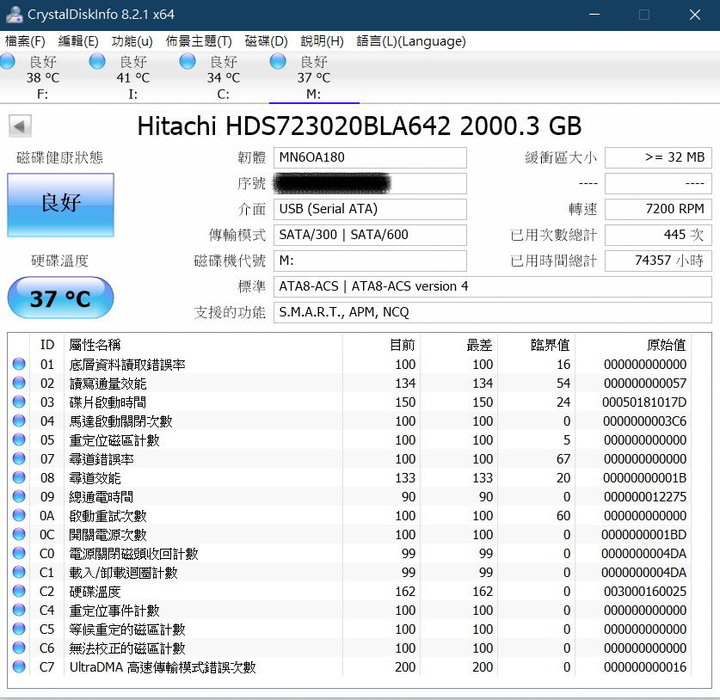Select the 讀寫通量效能 attribute name
The width and height of the screenshot is (720, 700).
point(108,384)
